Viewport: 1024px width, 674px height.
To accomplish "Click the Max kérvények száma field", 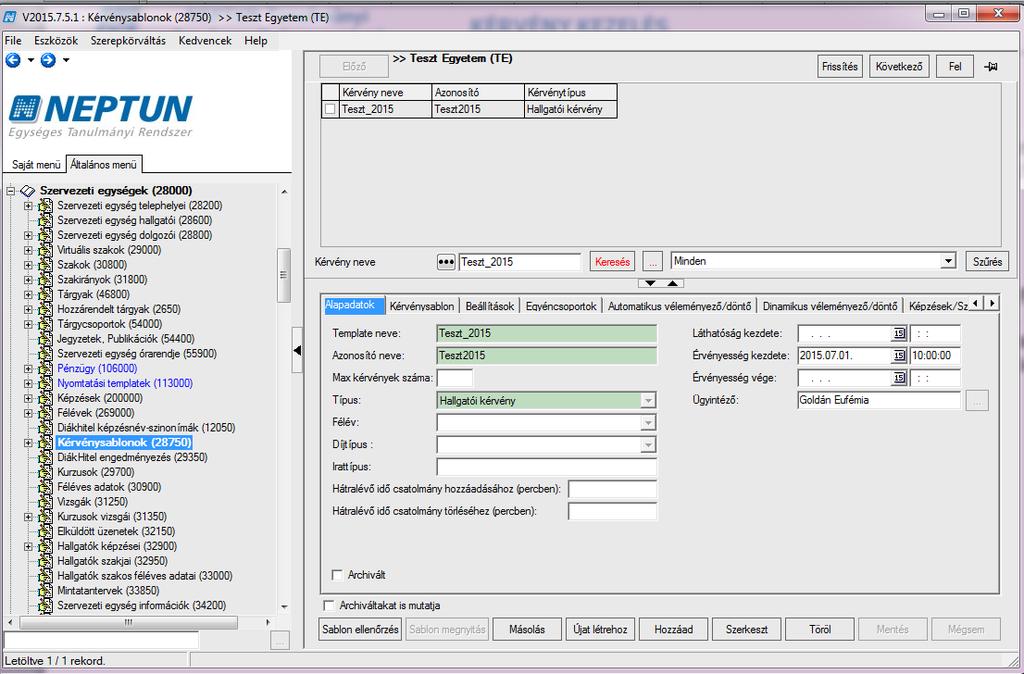I will [x=455, y=378].
